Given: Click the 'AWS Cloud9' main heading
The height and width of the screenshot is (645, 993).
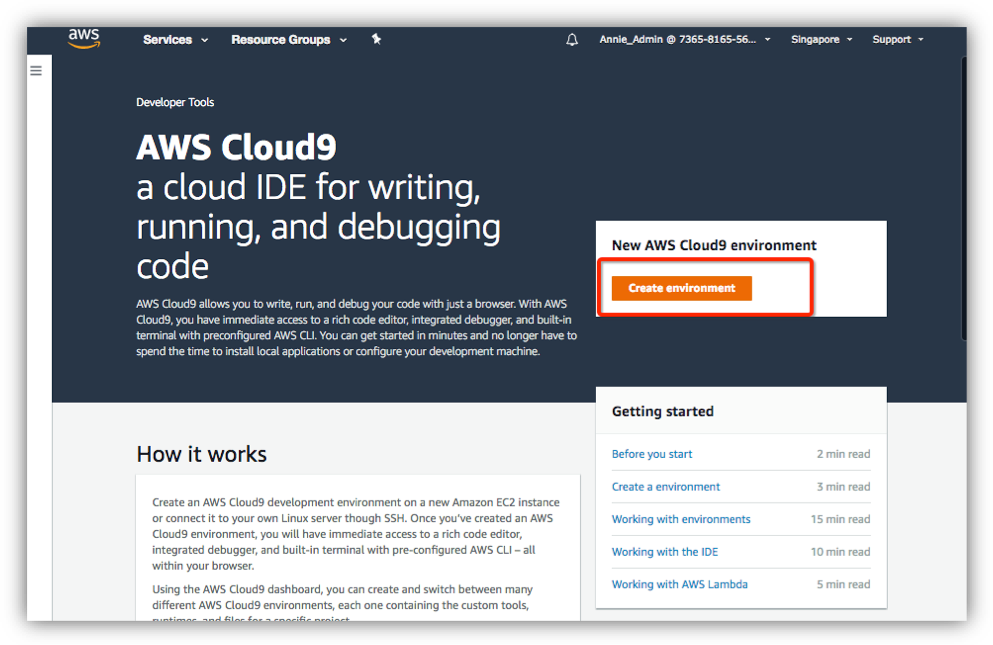Looking at the screenshot, I should pos(236,147).
